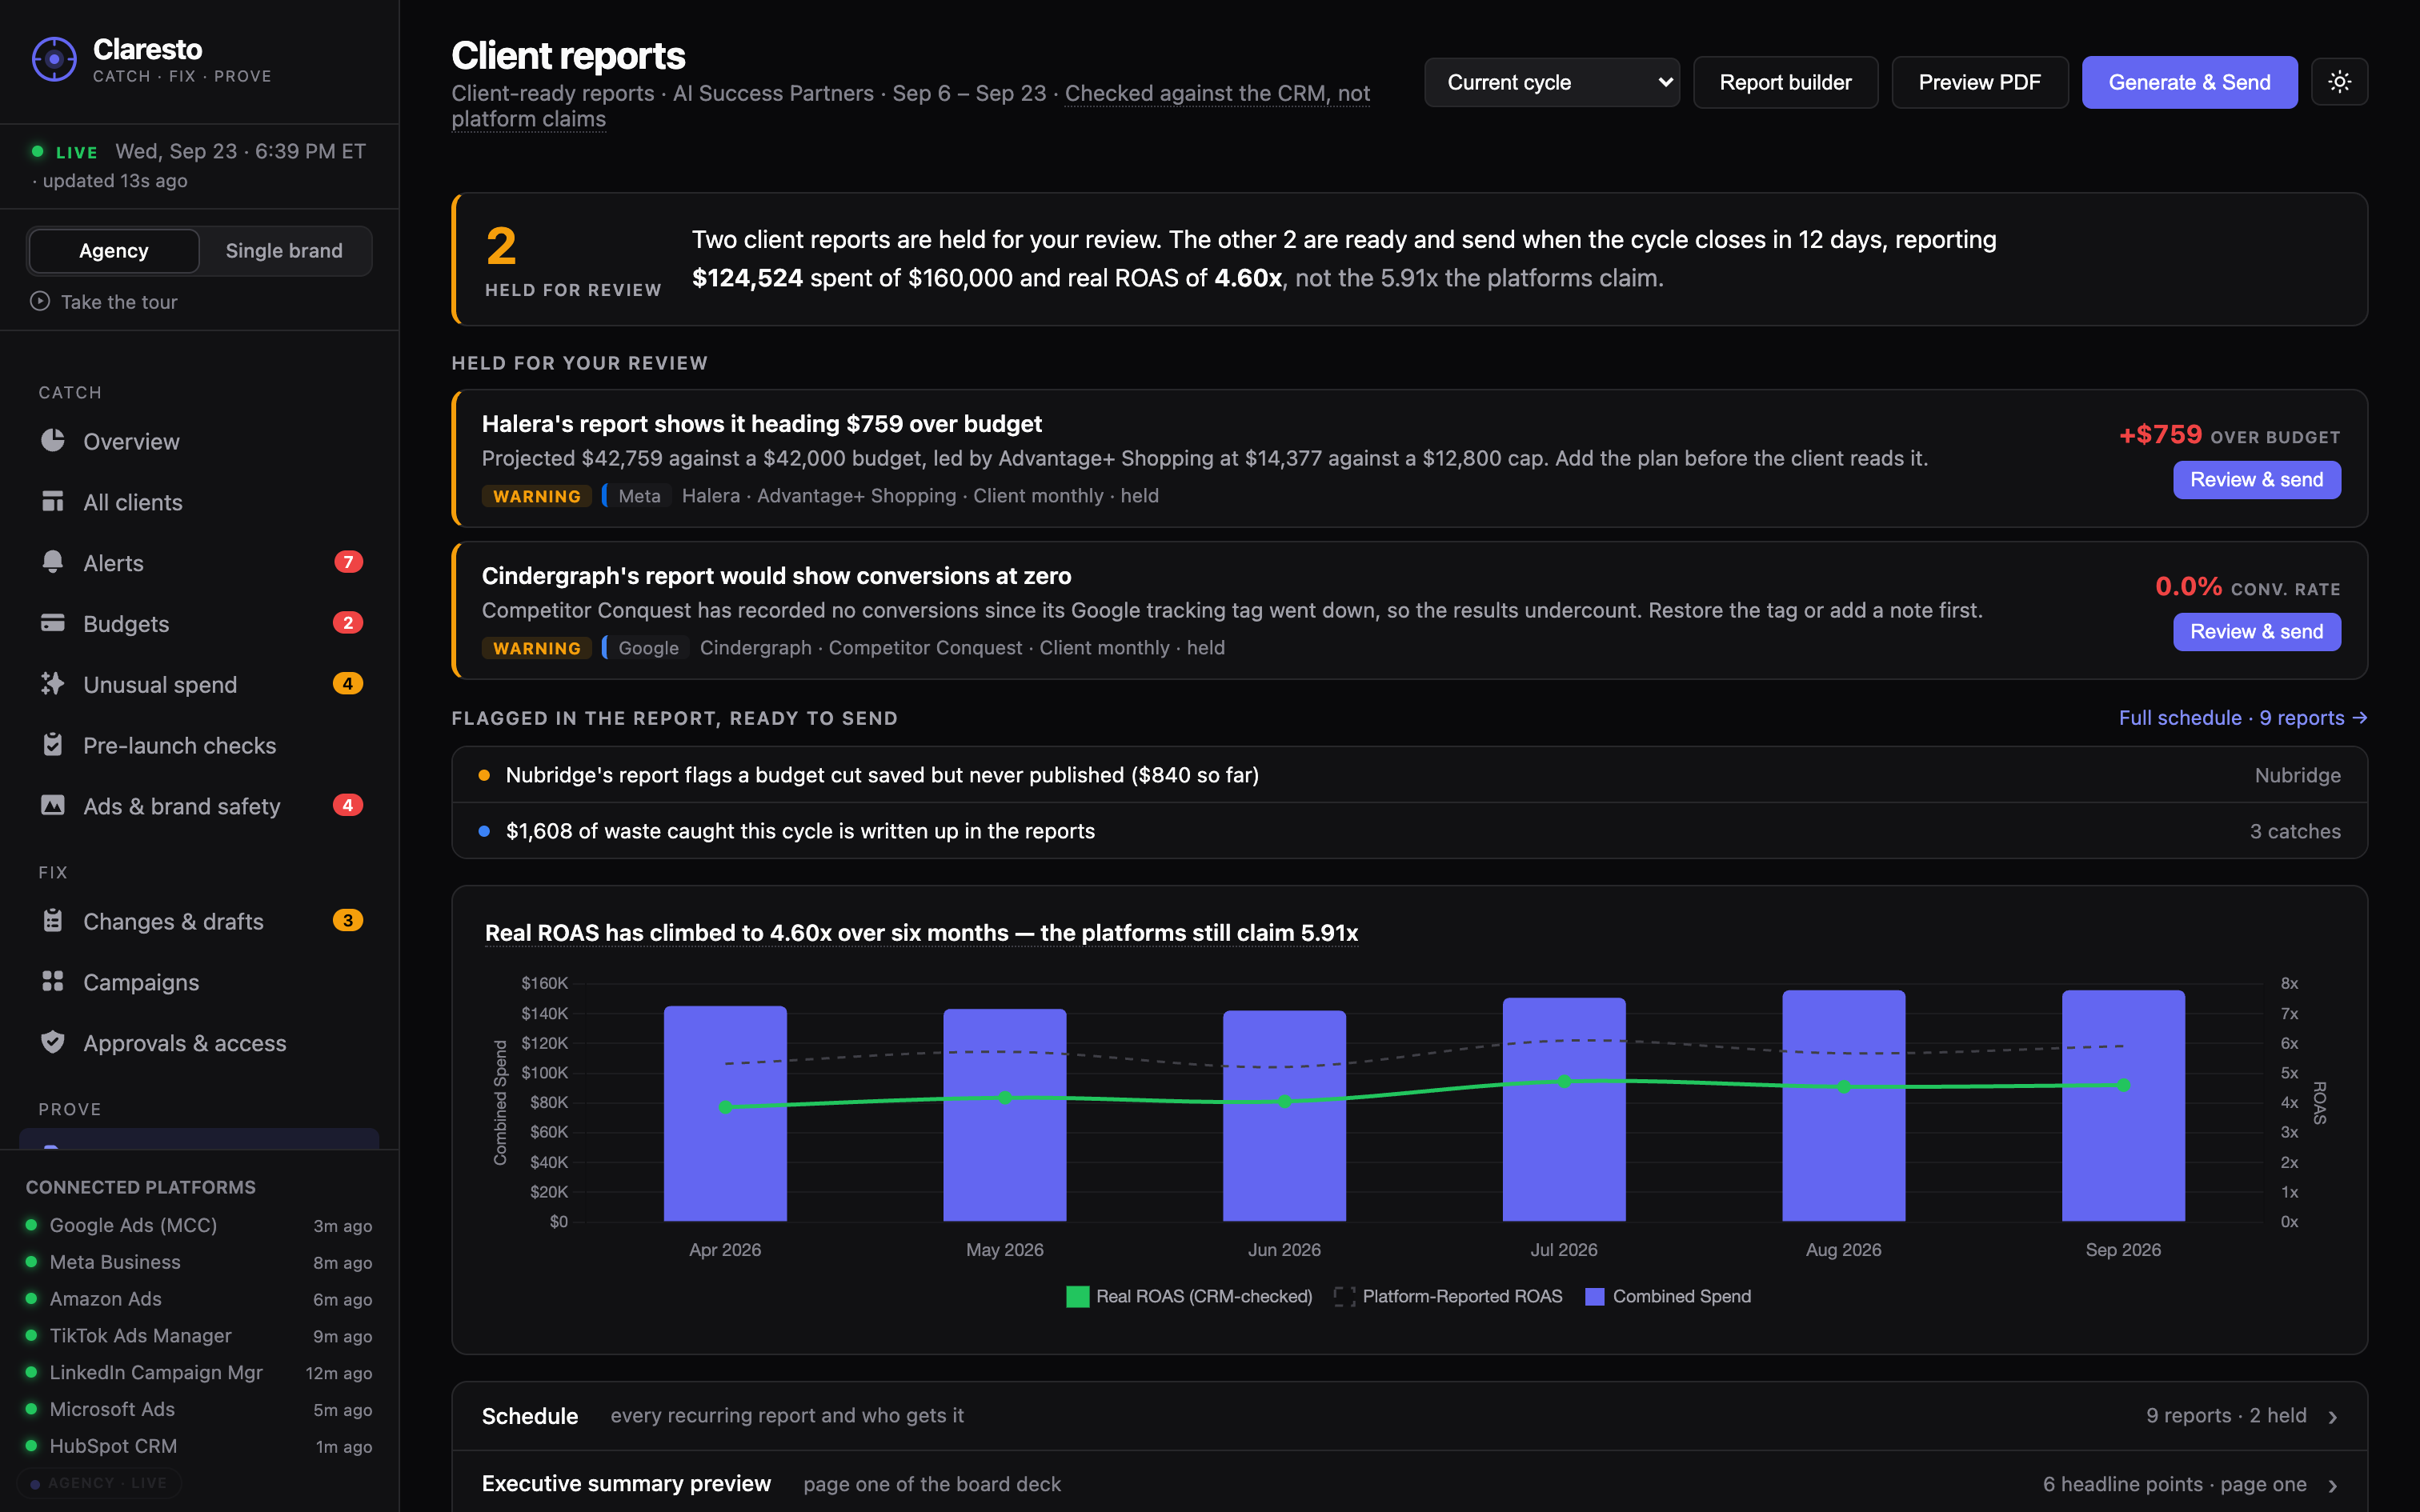Viewport: 2420px width, 1512px height.
Task: Click the Claresto logo icon
Action: click(x=54, y=60)
